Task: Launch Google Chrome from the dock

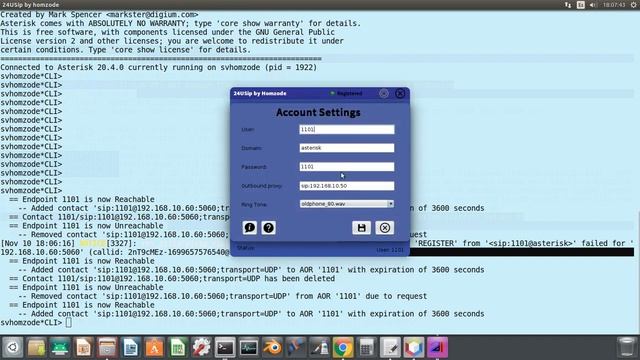Action: click(x=343, y=348)
